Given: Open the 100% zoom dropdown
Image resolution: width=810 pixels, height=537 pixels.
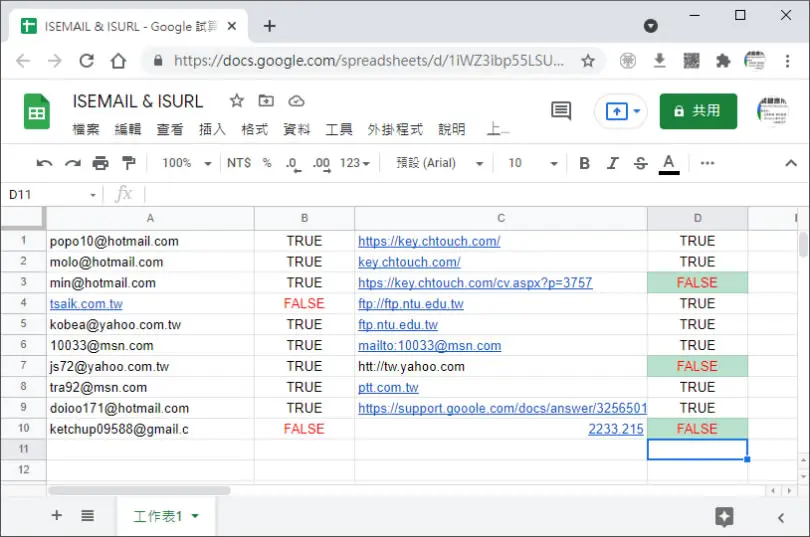Looking at the screenshot, I should (x=186, y=163).
